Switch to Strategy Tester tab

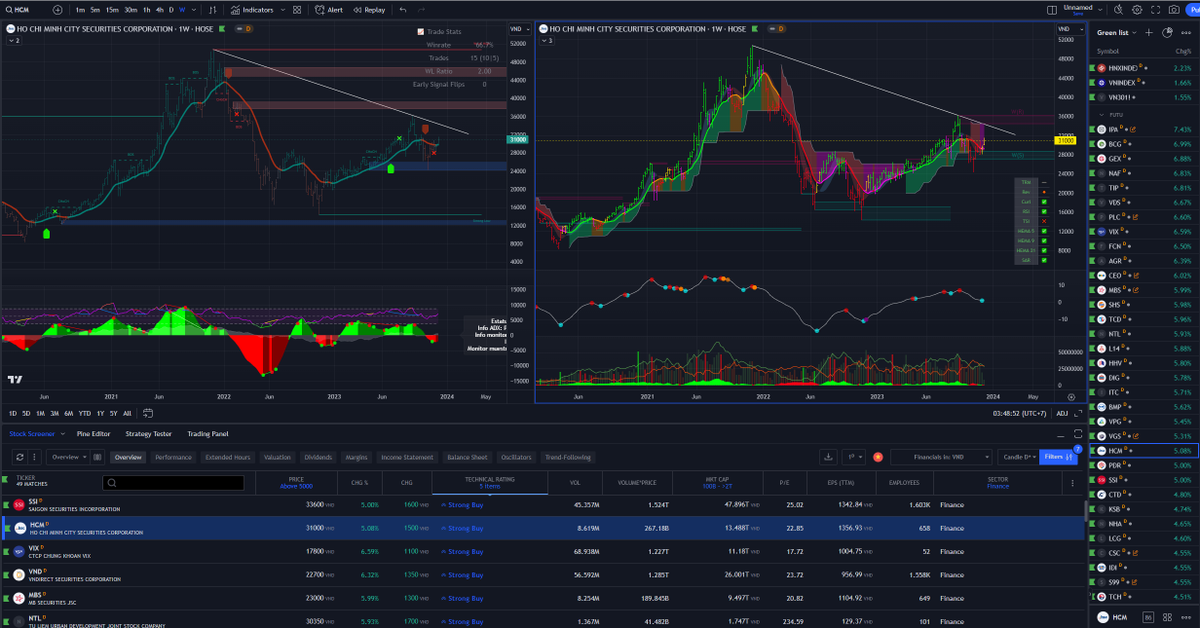tap(149, 434)
